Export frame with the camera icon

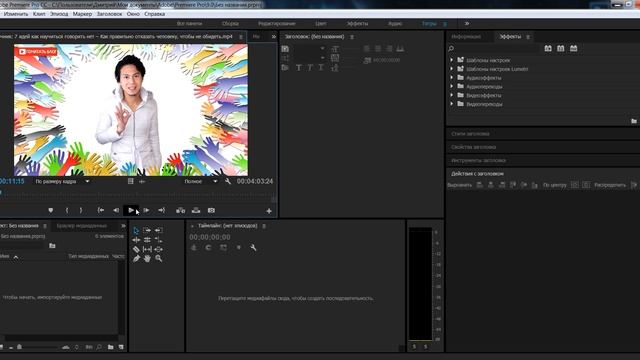click(x=211, y=210)
